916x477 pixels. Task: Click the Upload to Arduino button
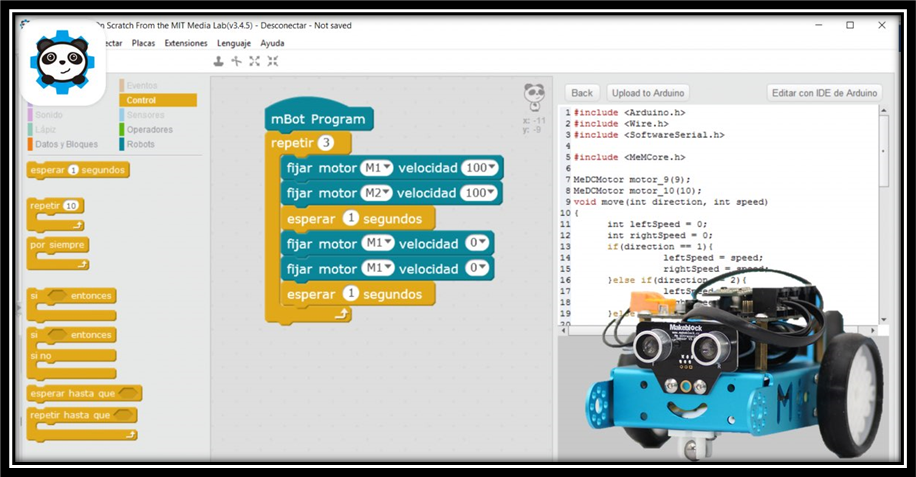coord(648,93)
